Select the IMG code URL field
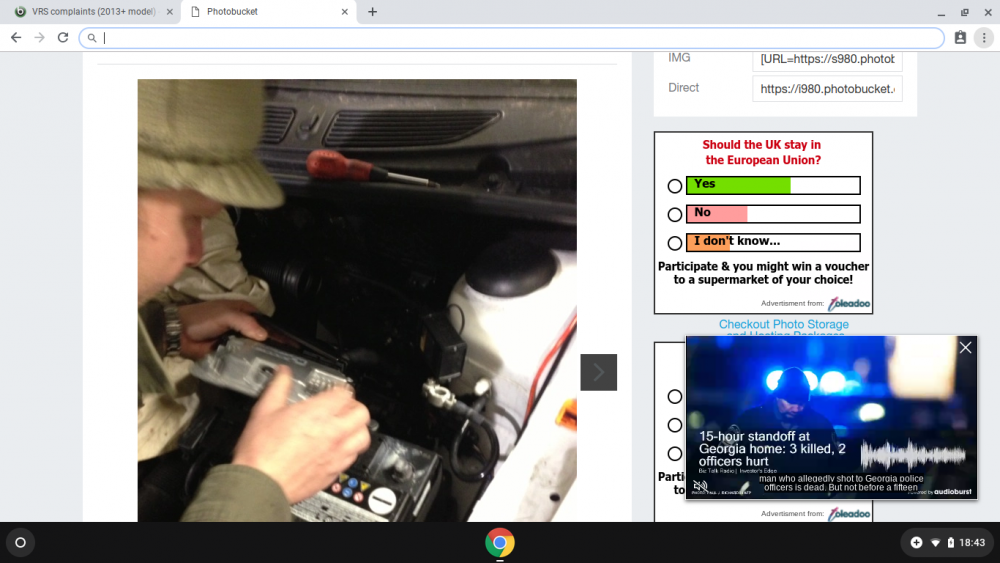Viewport: 1000px width, 563px height. (827, 59)
